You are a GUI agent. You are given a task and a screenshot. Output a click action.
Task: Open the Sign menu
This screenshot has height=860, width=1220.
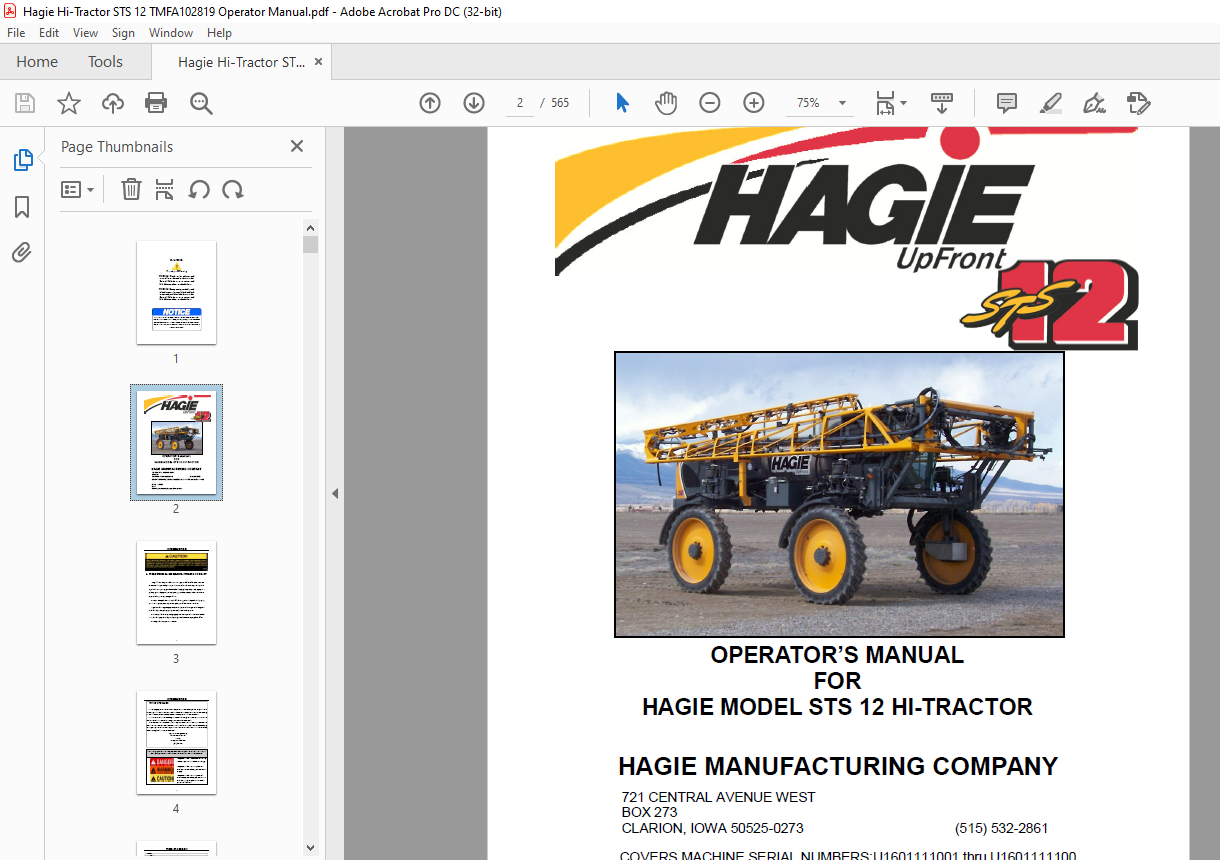(x=123, y=33)
